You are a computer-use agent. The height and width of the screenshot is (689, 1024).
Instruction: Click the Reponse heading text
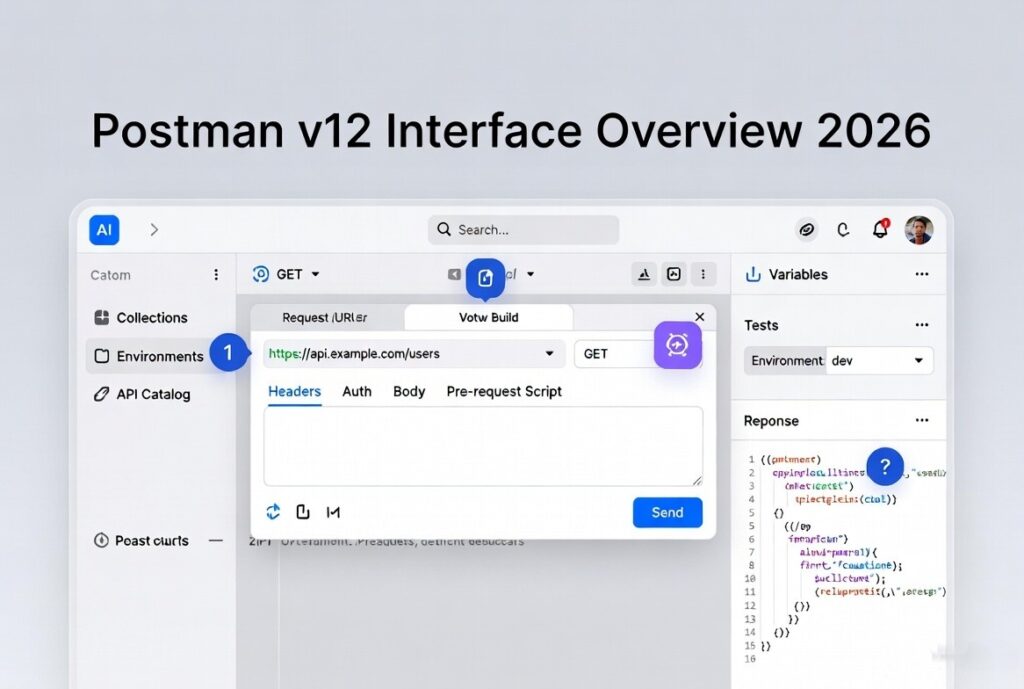pos(771,421)
